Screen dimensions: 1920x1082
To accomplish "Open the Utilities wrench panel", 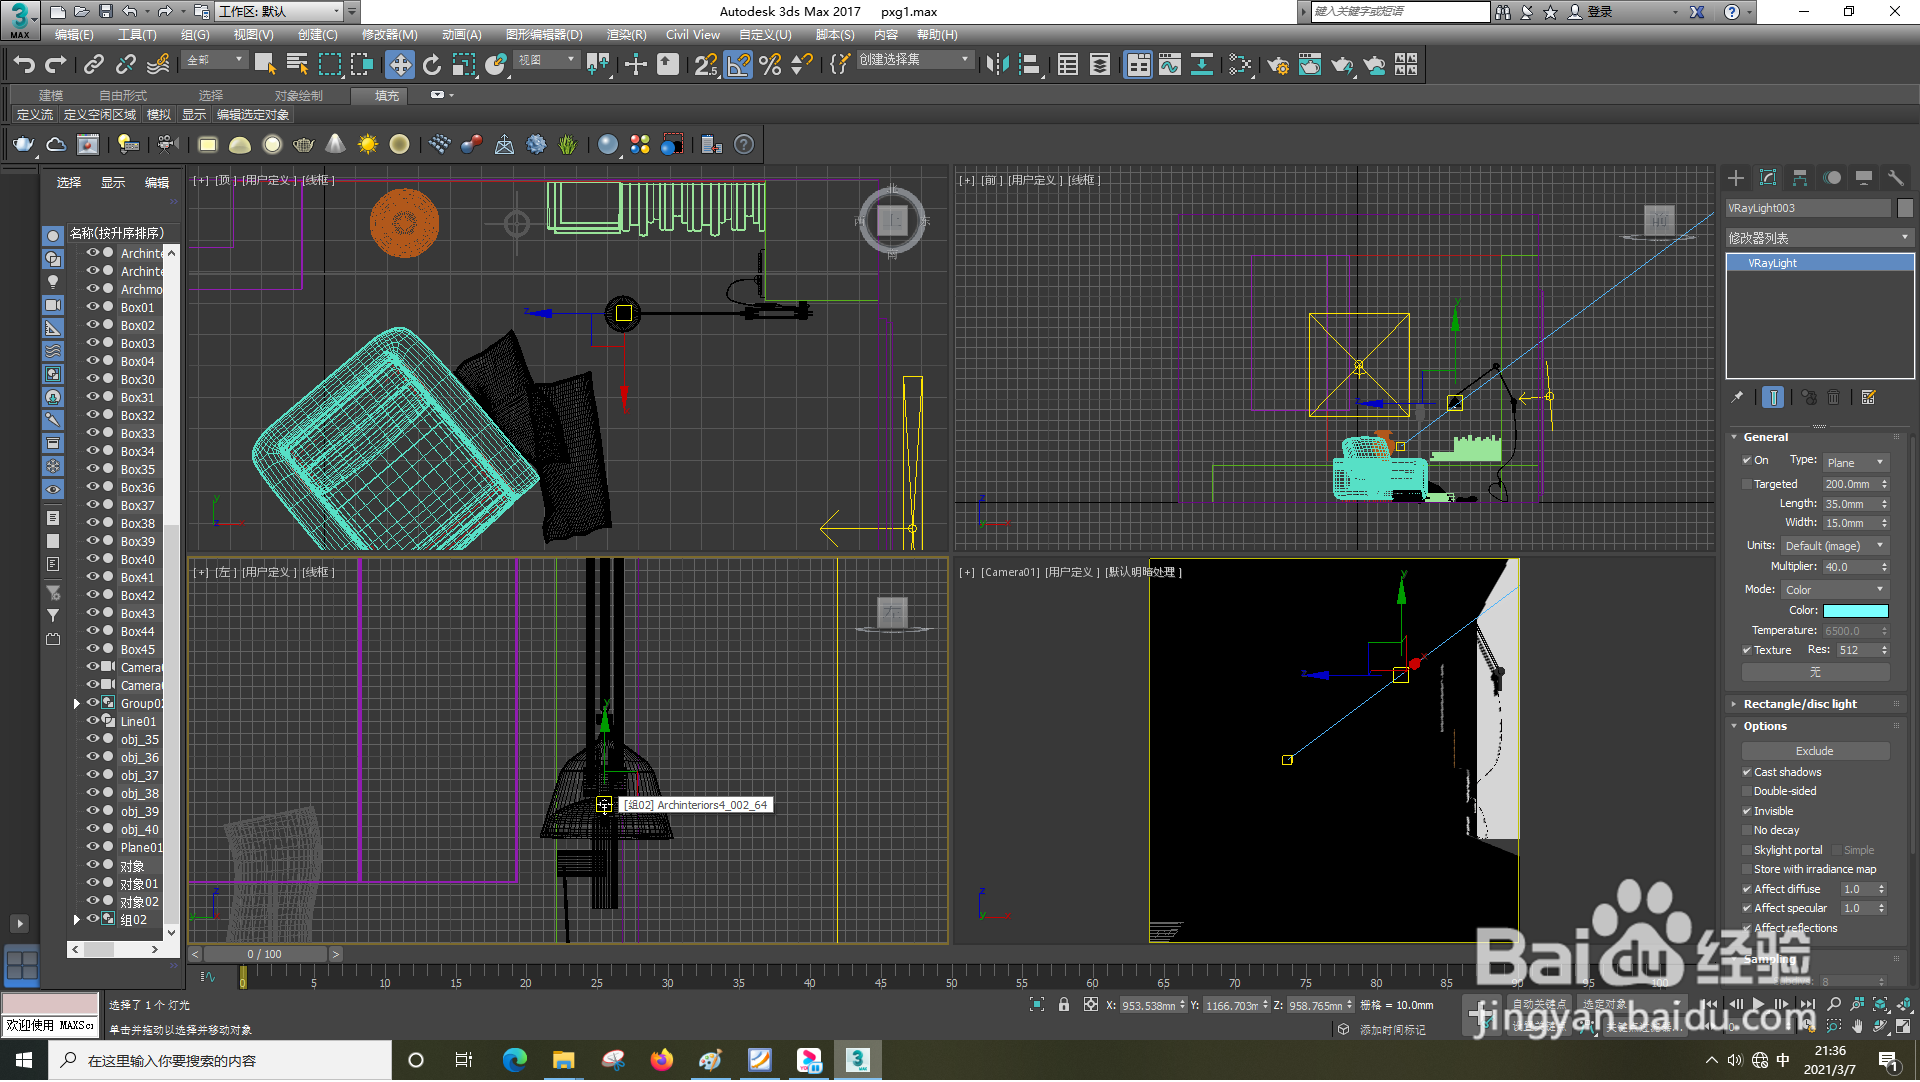I will coord(1895,178).
